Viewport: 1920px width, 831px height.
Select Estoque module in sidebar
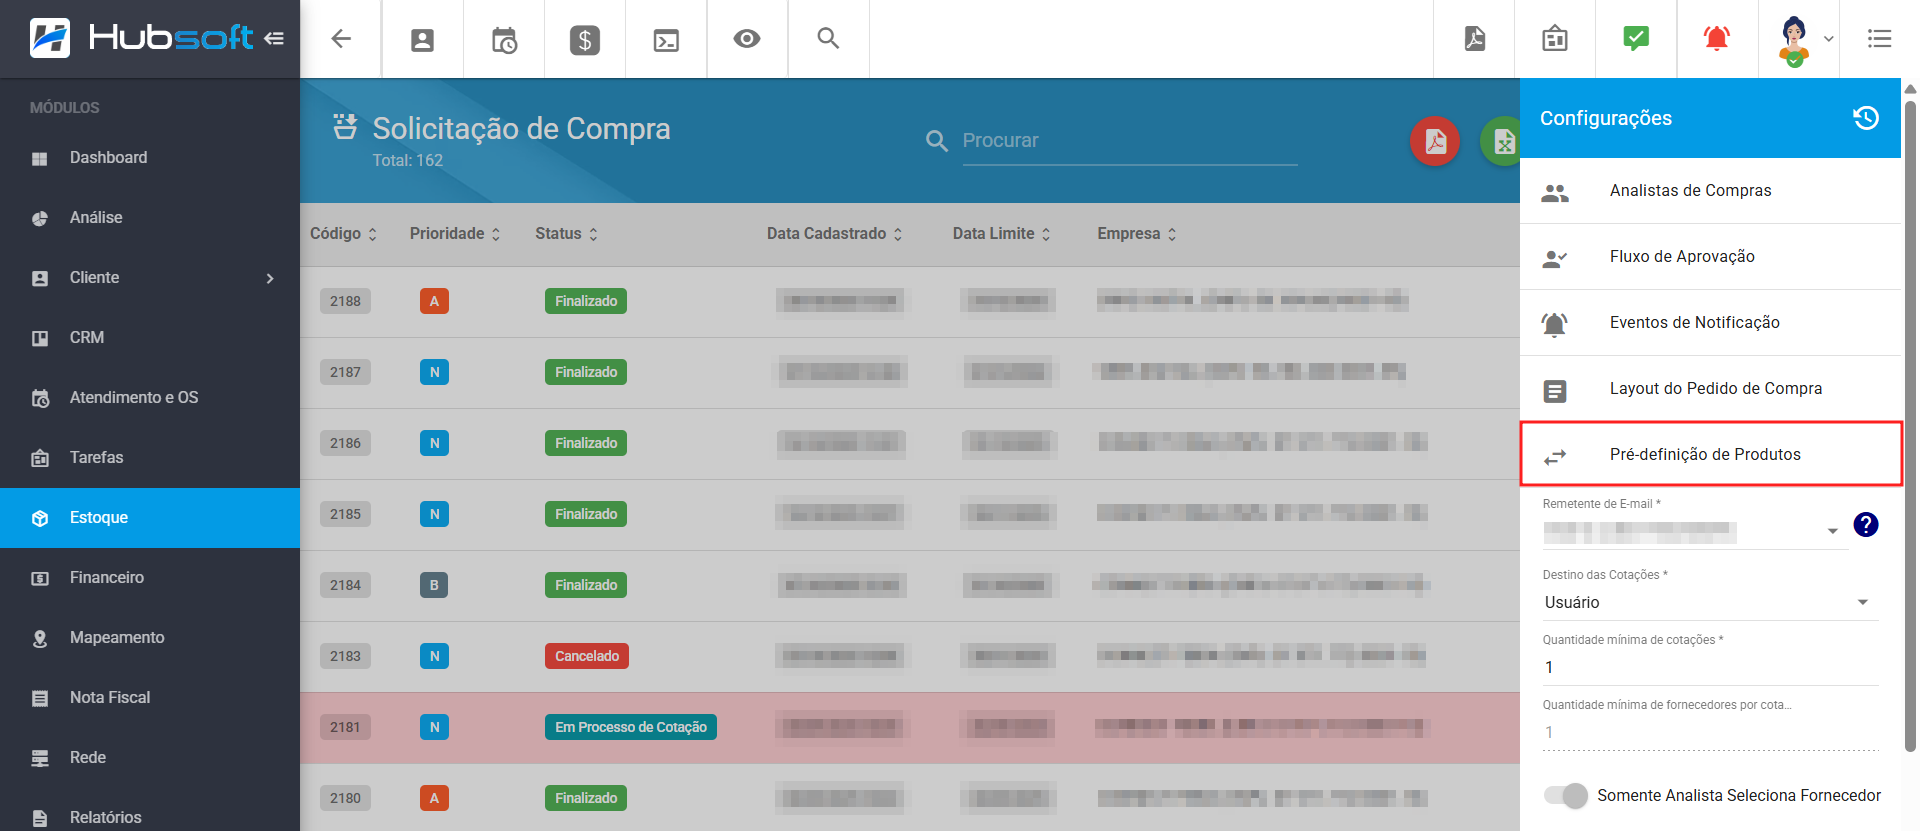tap(99, 517)
